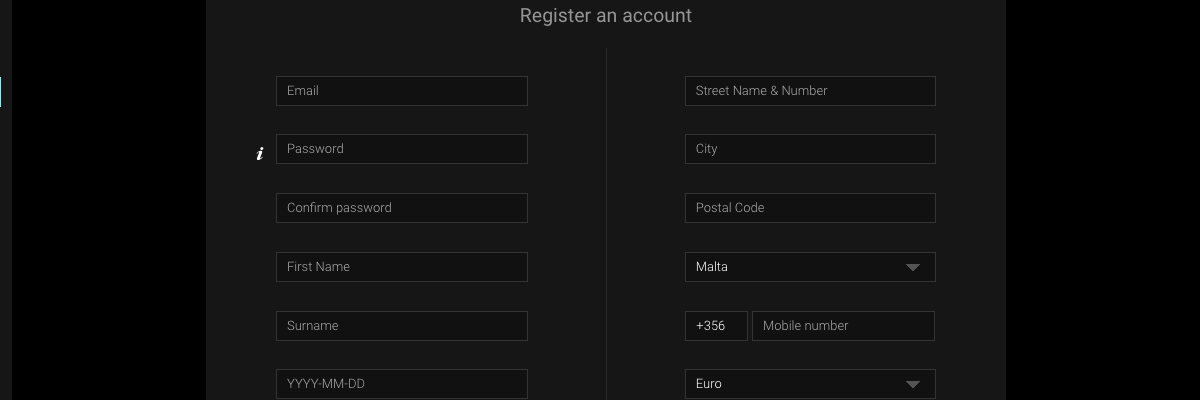Click the Euro dropdown arrow
The height and width of the screenshot is (400, 1200).
click(x=912, y=385)
